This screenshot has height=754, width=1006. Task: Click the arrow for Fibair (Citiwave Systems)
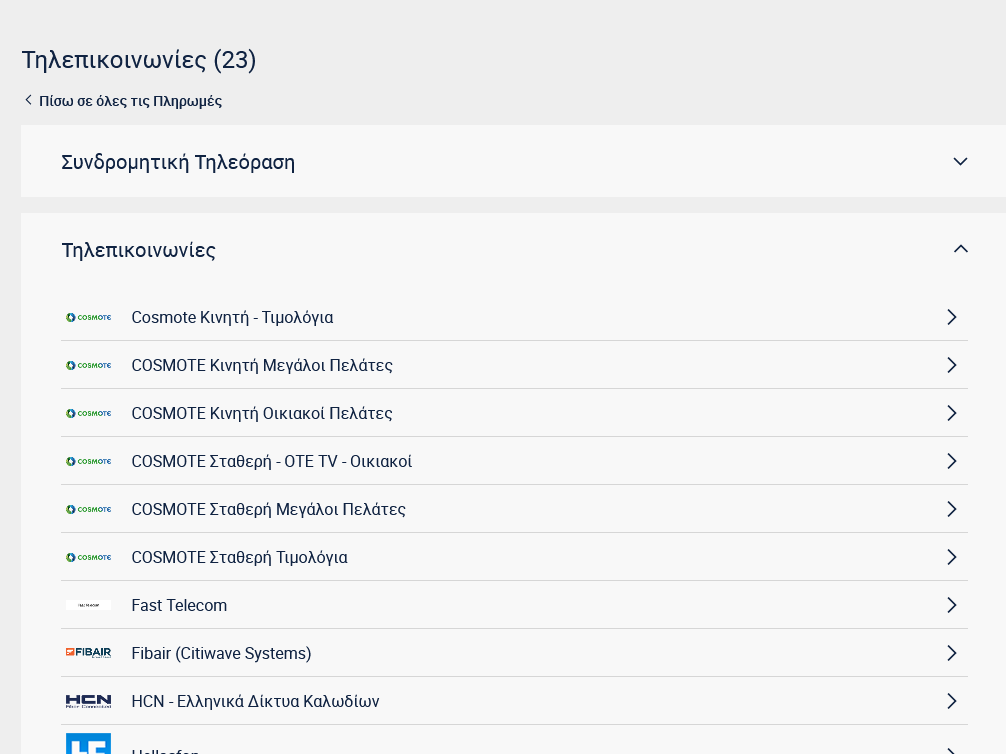point(952,653)
